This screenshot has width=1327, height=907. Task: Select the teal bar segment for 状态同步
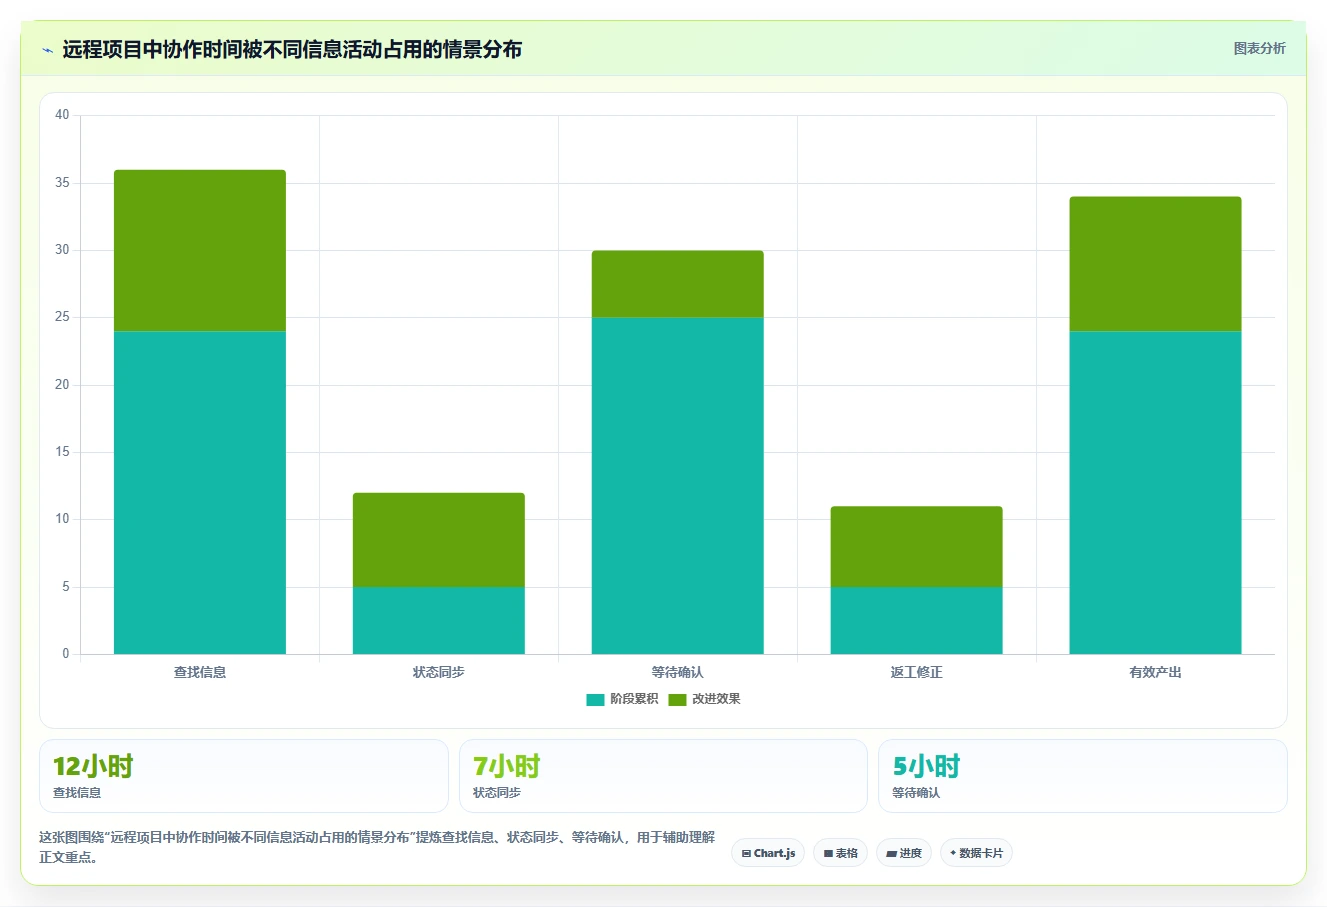439,620
